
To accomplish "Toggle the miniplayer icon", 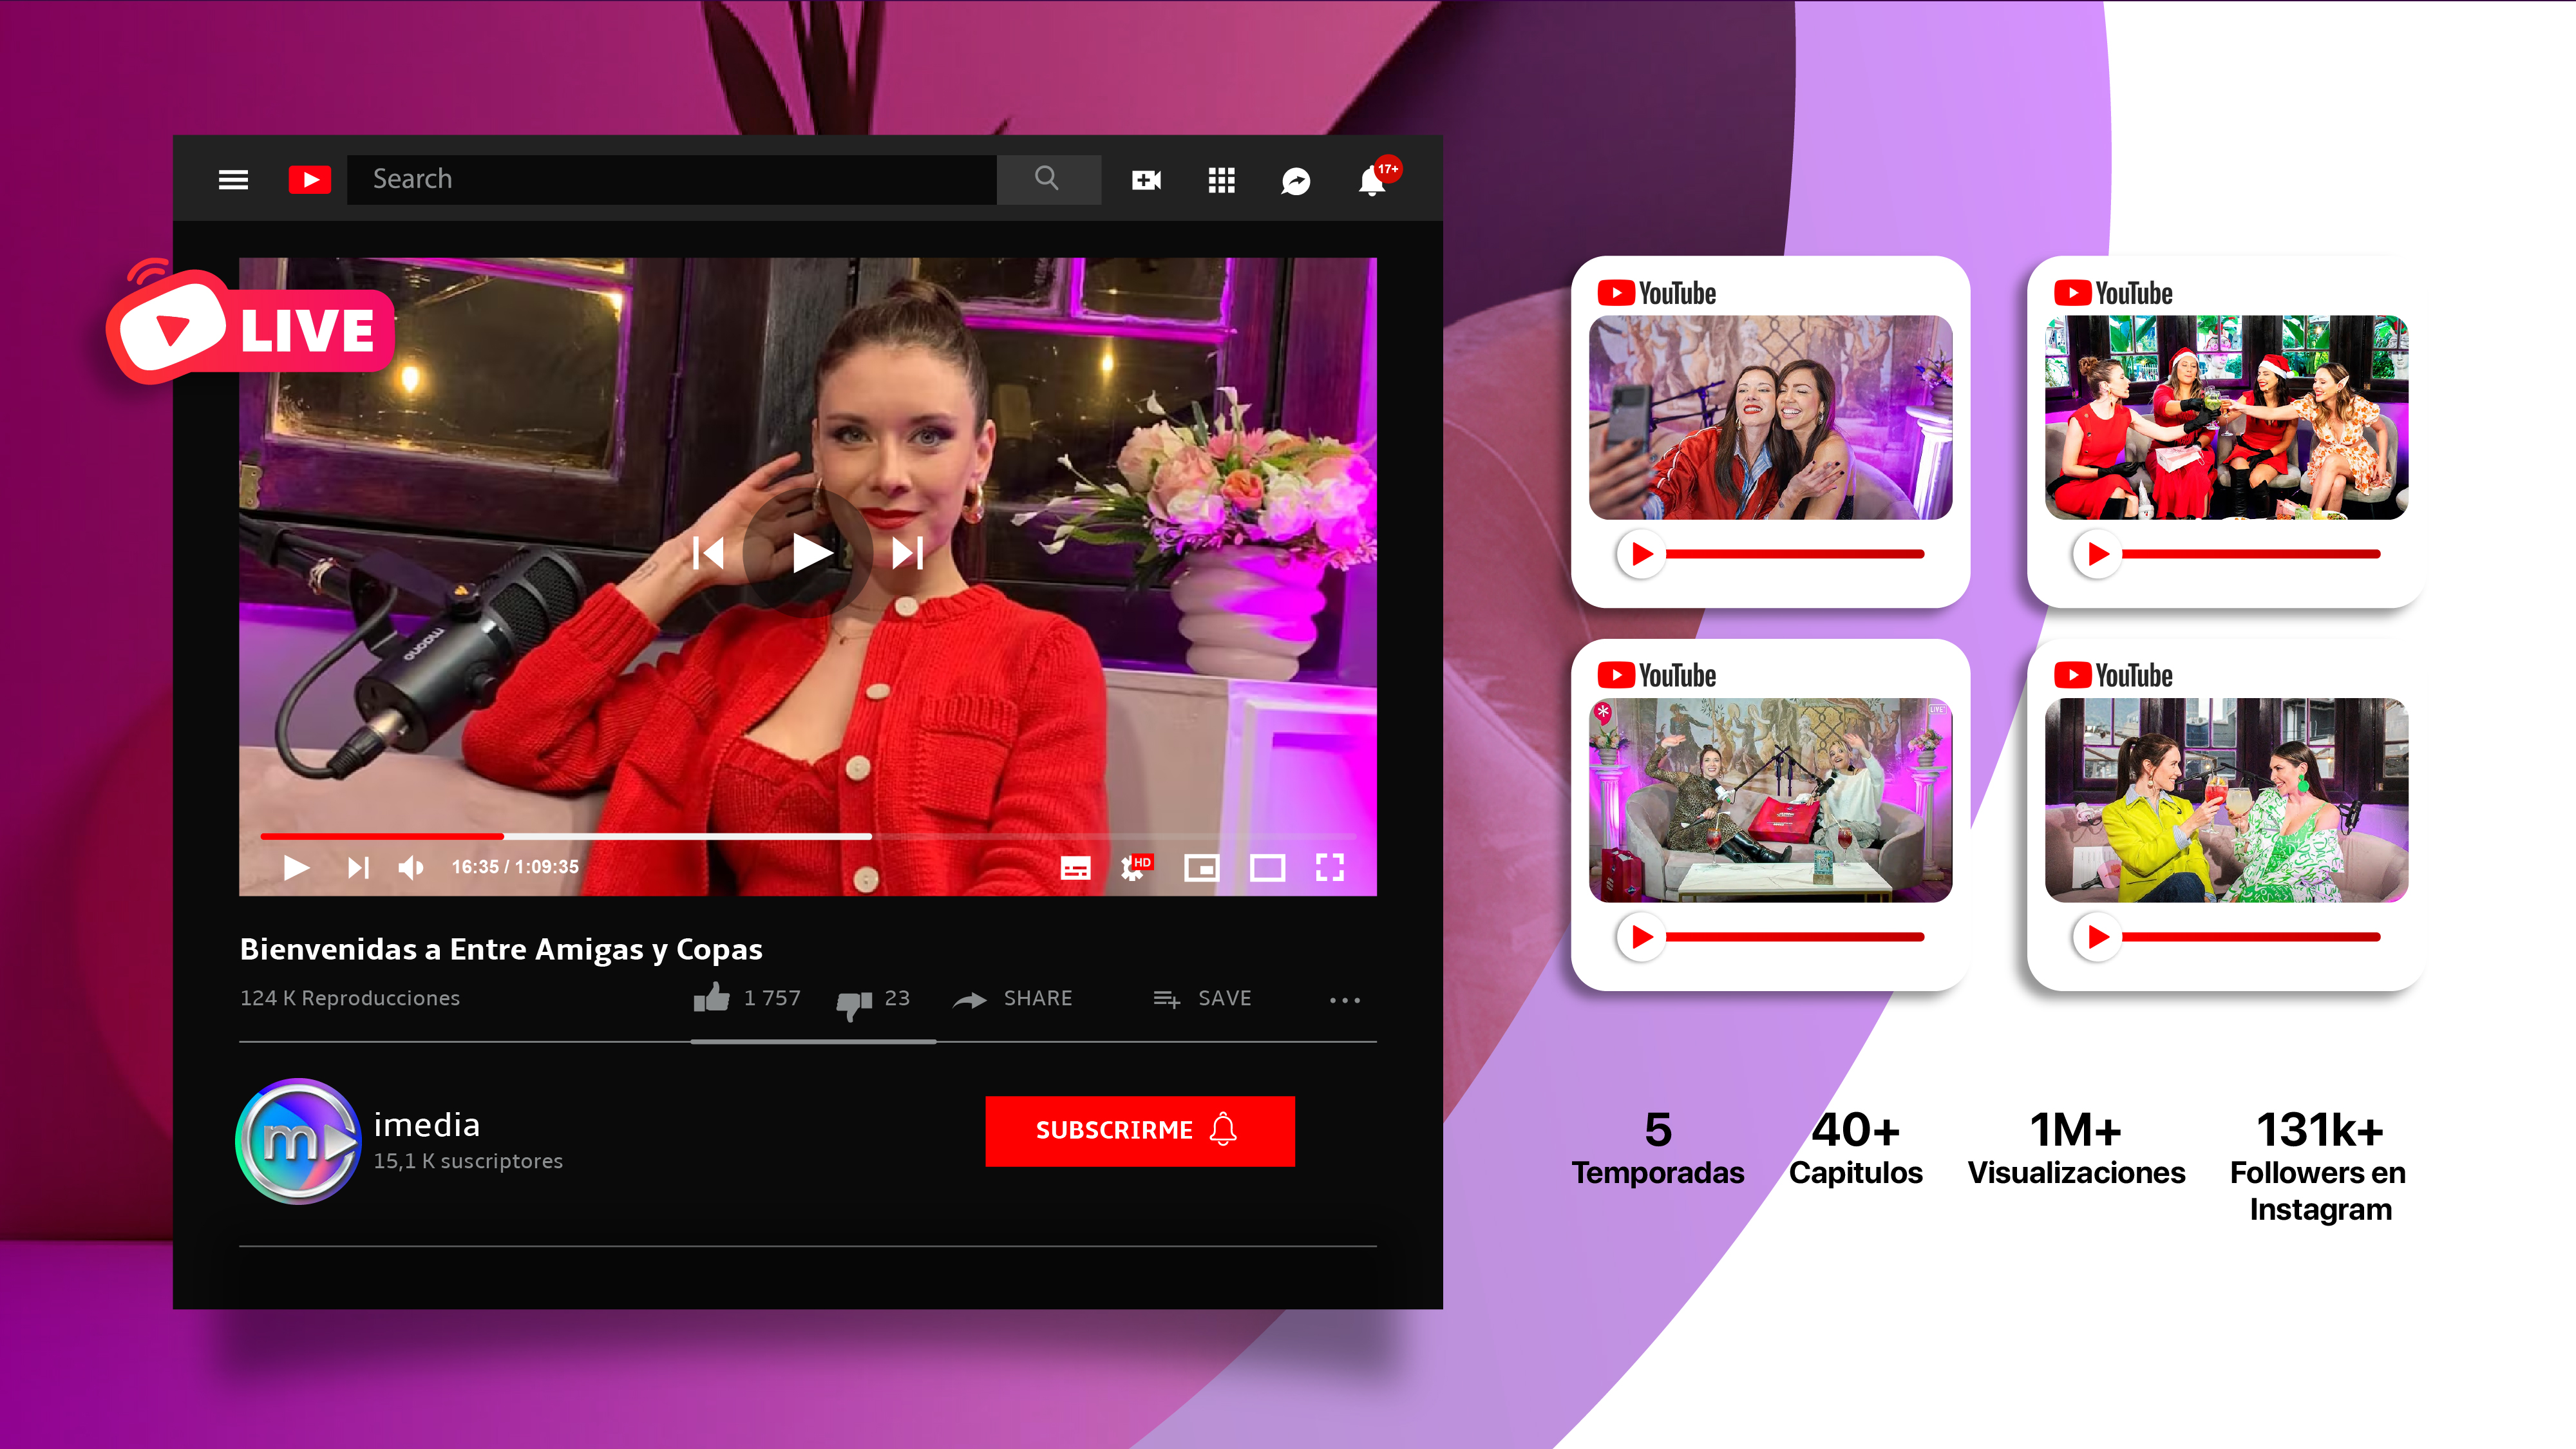I will point(1202,868).
